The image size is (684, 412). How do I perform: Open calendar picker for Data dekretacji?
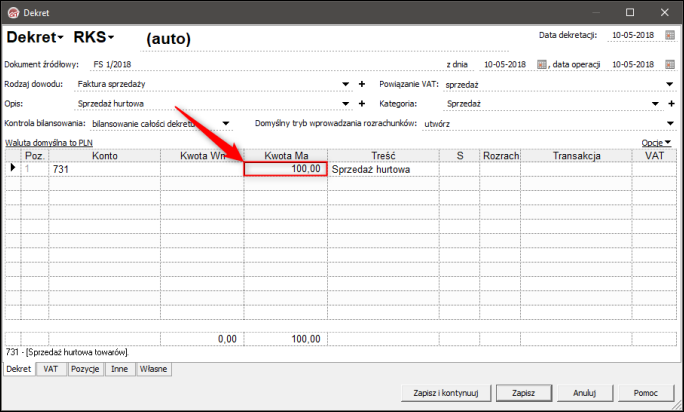670,35
